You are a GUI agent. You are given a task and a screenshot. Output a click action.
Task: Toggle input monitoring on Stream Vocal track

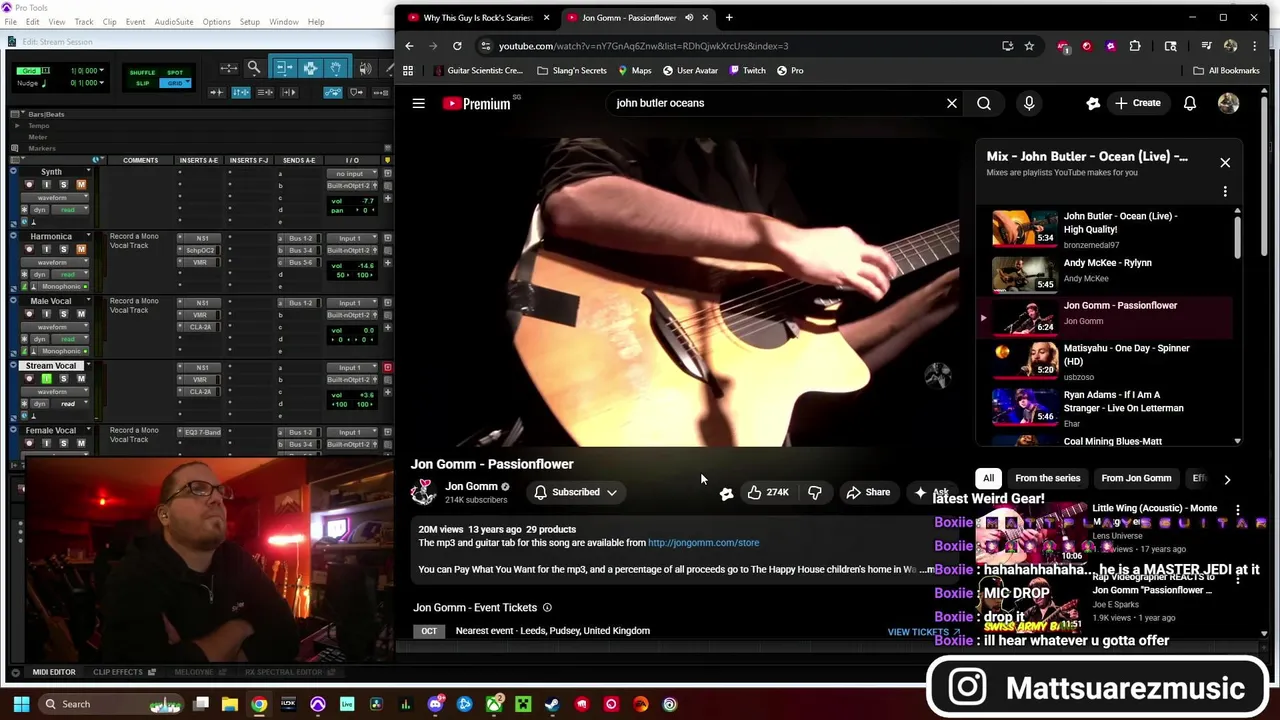[x=46, y=379]
